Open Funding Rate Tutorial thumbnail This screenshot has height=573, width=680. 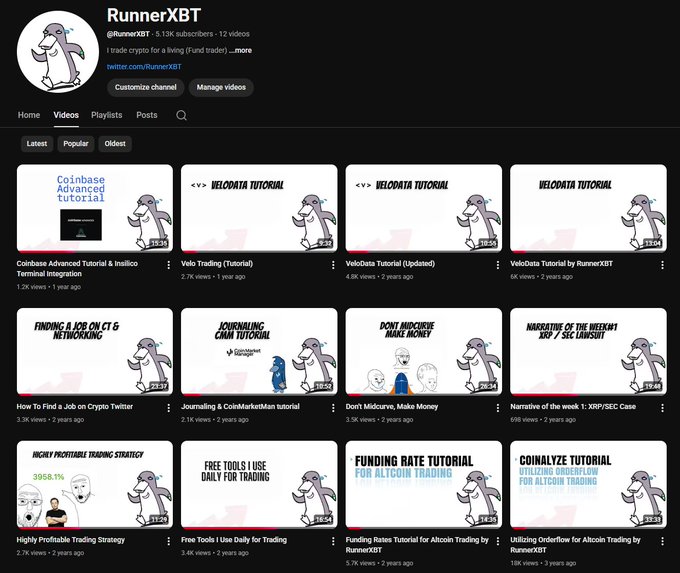point(424,485)
